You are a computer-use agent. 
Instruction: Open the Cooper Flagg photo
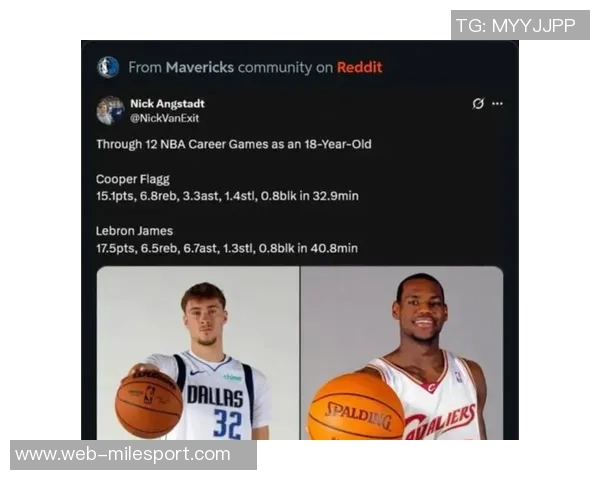(x=198, y=353)
